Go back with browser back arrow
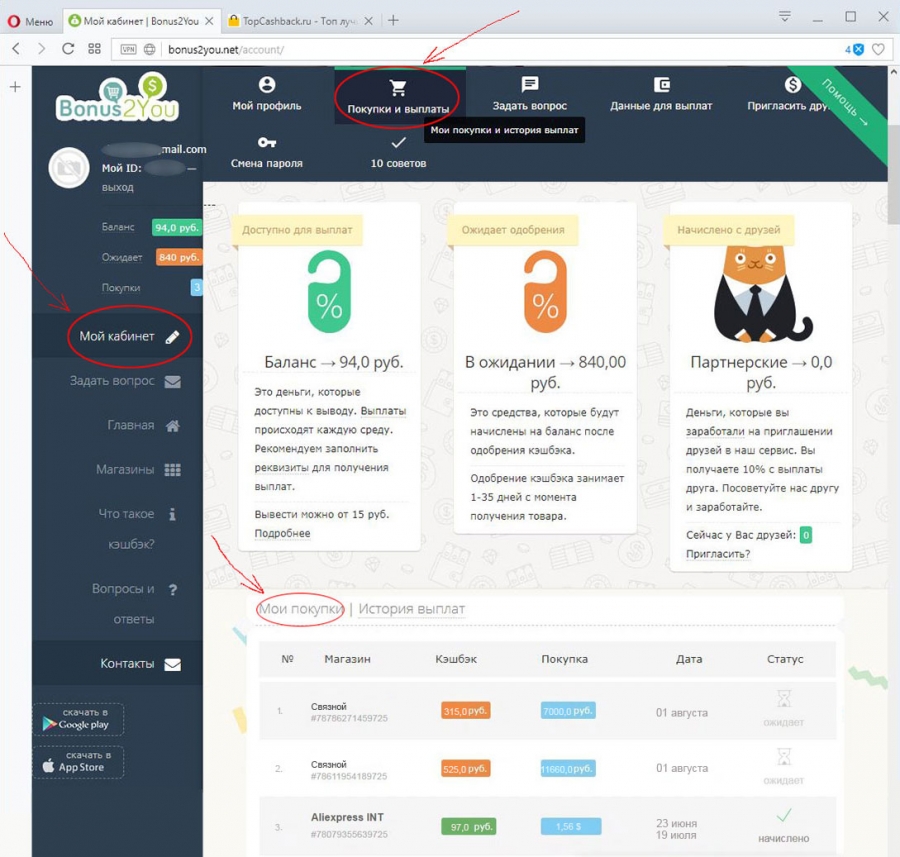The width and height of the screenshot is (900, 857). (x=16, y=49)
